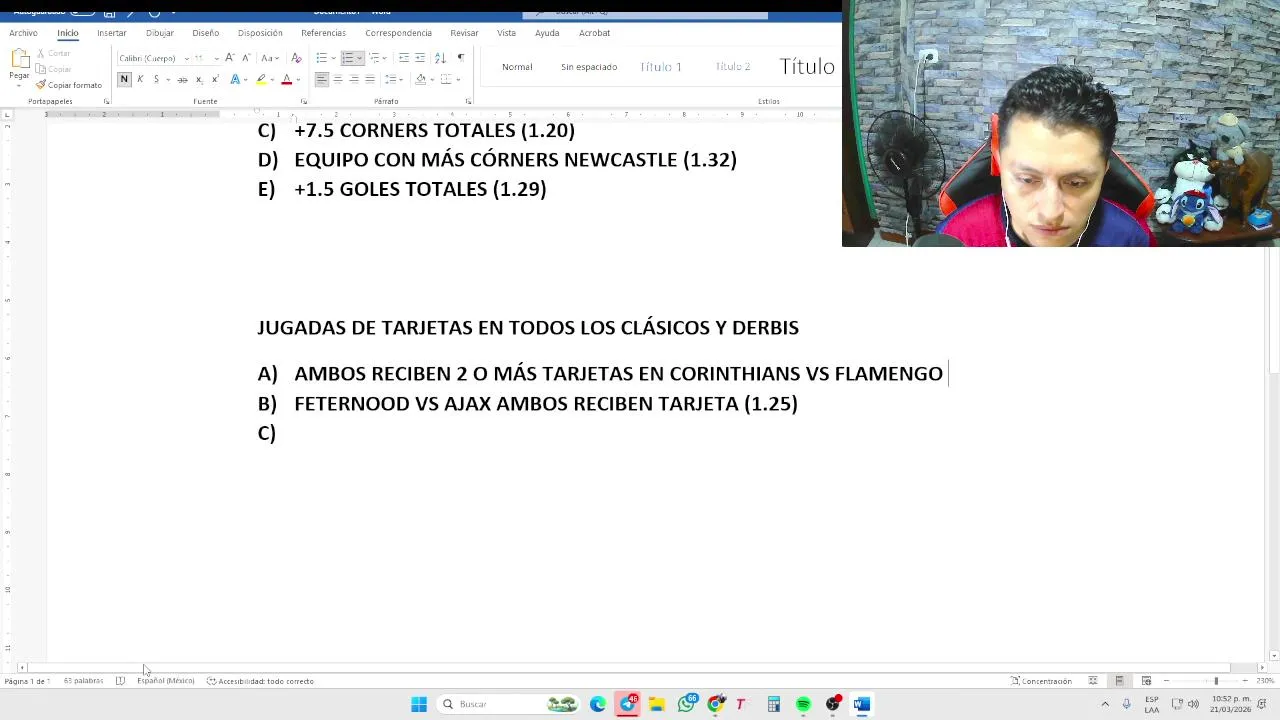Decrease font size with the smaller A
Image resolution: width=1280 pixels, height=720 pixels.
[x=245, y=58]
